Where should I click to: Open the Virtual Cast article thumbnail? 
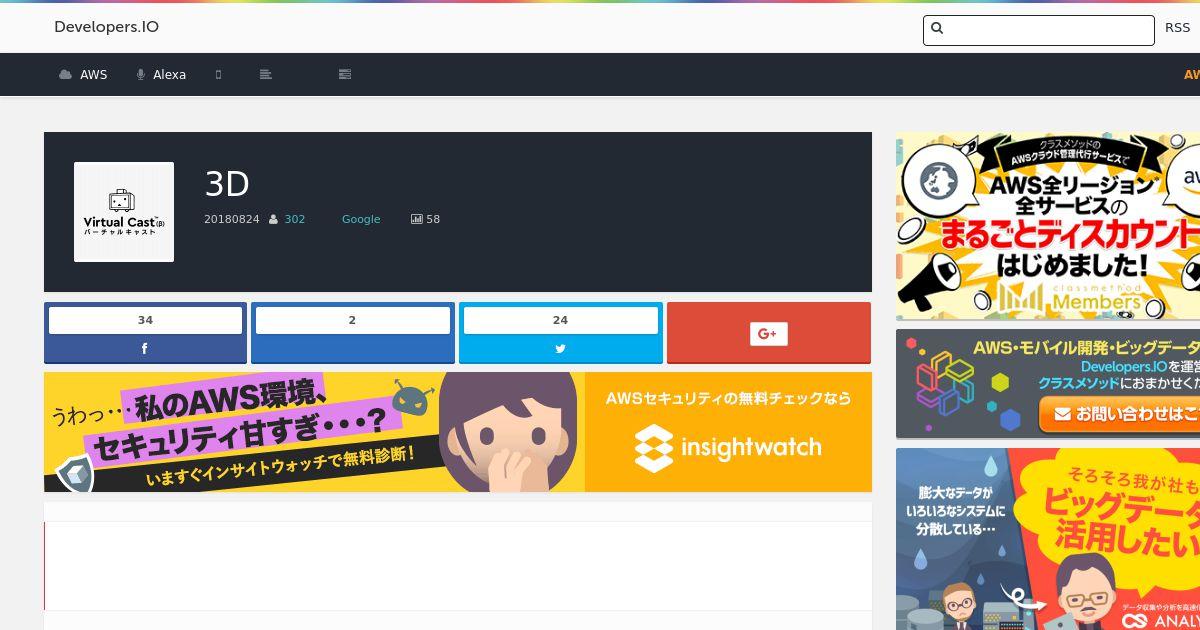(x=124, y=212)
